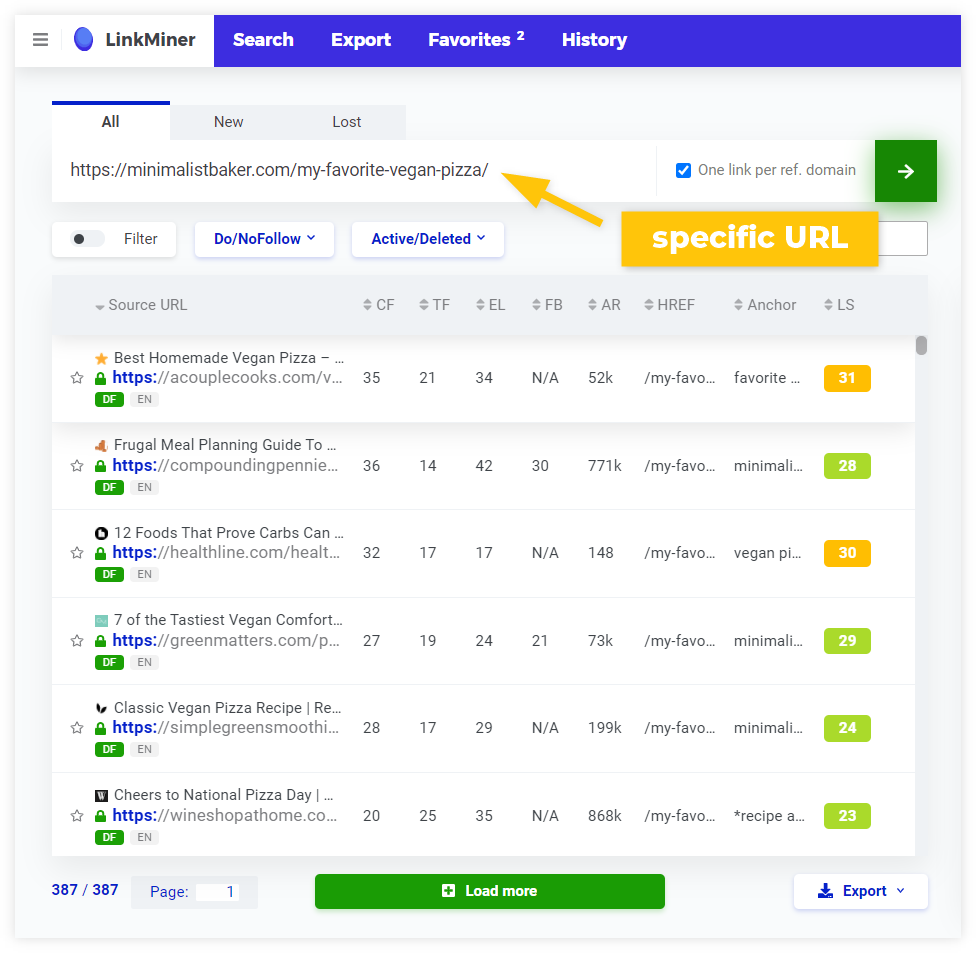Viewport: 976px width, 953px height.
Task: Click the LS score 28 badge
Action: pos(847,466)
